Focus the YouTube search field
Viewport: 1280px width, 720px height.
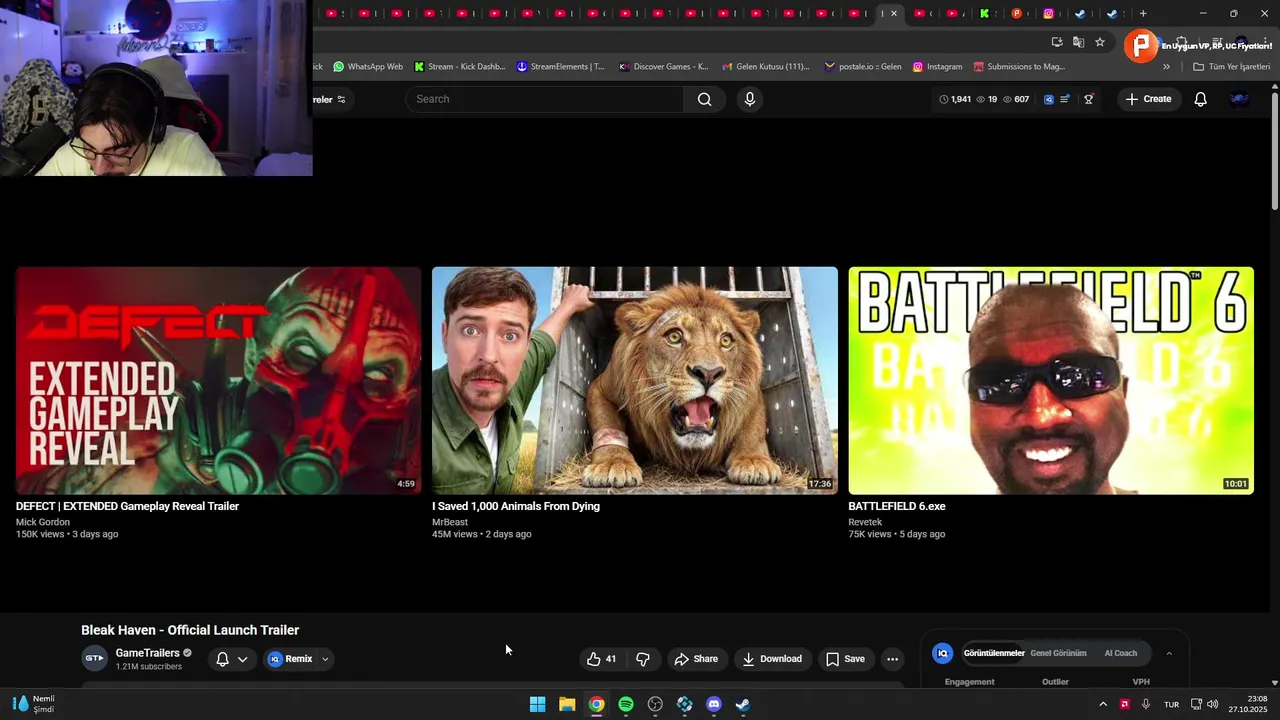click(x=545, y=99)
